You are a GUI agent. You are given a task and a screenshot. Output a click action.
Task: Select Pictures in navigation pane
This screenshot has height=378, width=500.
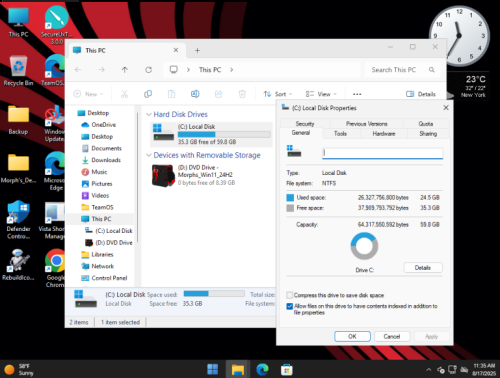[102, 184]
